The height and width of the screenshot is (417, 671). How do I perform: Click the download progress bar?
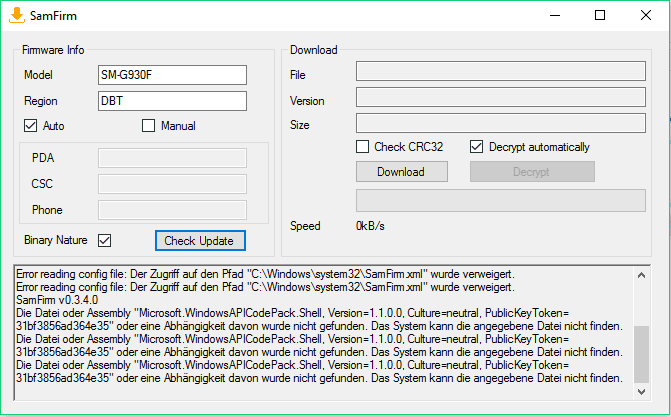[x=501, y=201]
